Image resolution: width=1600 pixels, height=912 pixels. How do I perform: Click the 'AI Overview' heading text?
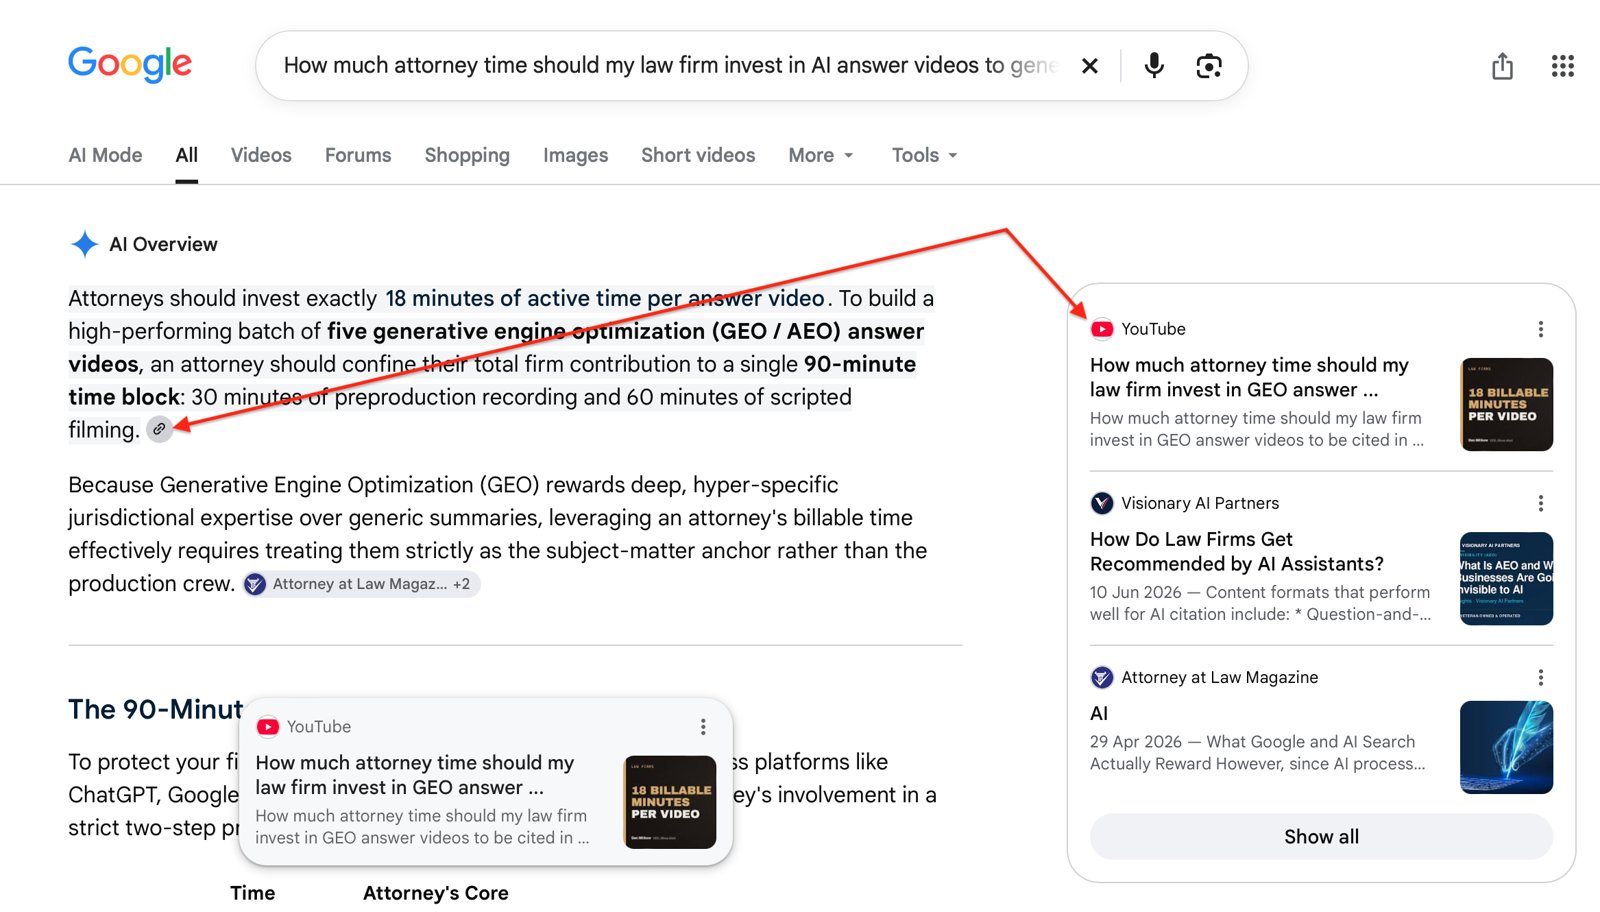163,244
